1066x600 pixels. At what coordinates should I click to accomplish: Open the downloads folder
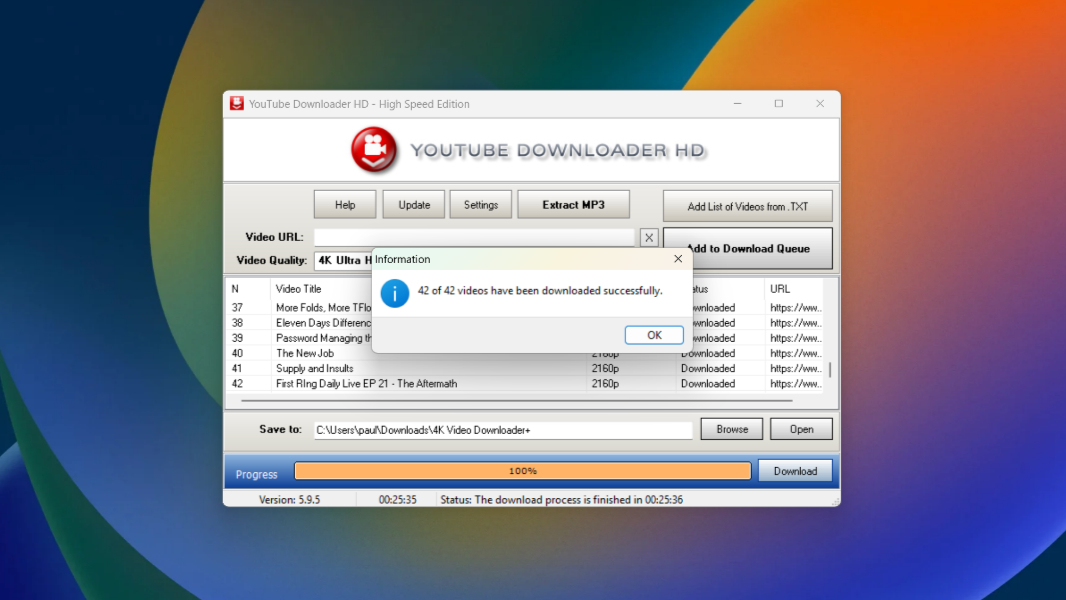click(x=801, y=429)
